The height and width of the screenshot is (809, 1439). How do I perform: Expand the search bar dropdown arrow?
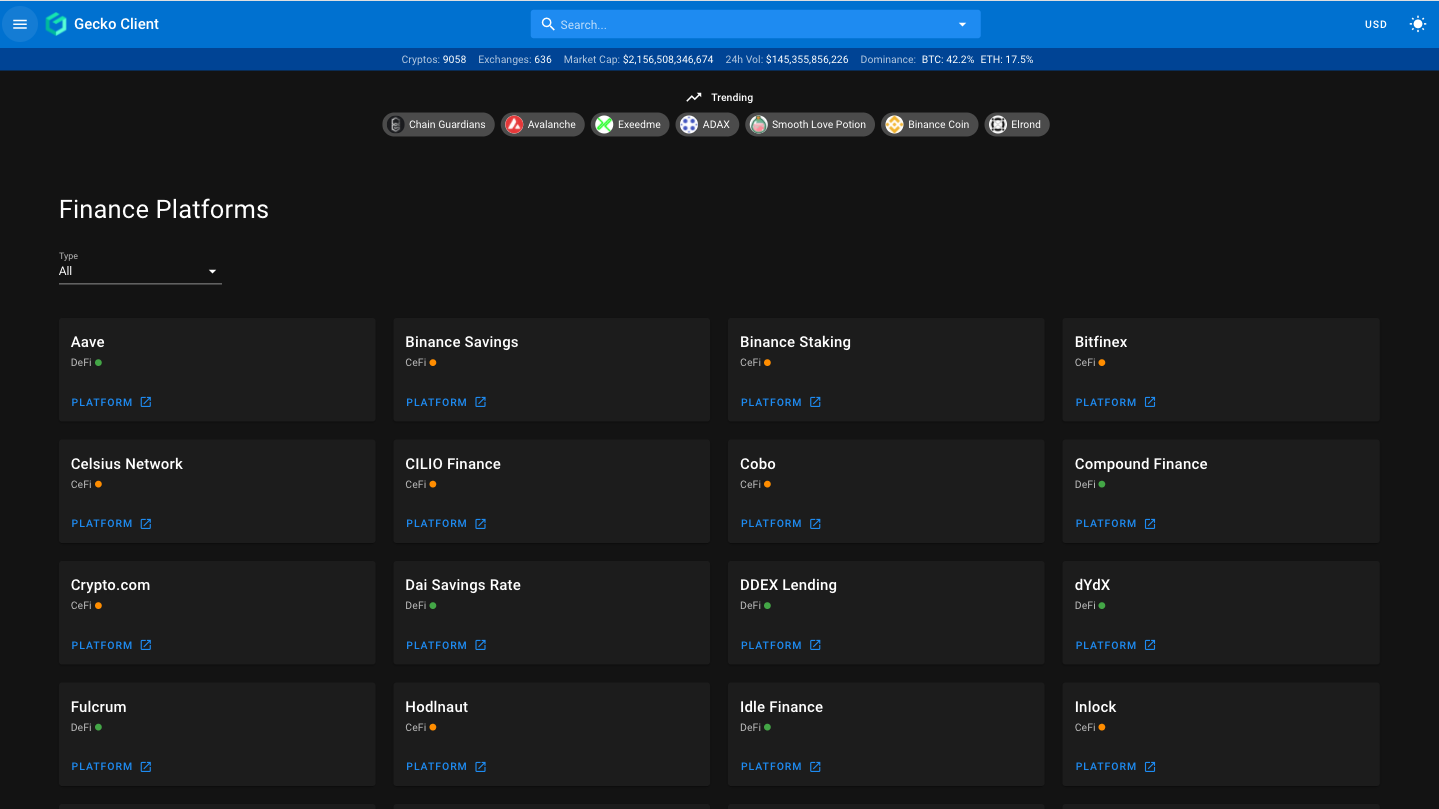coord(962,24)
